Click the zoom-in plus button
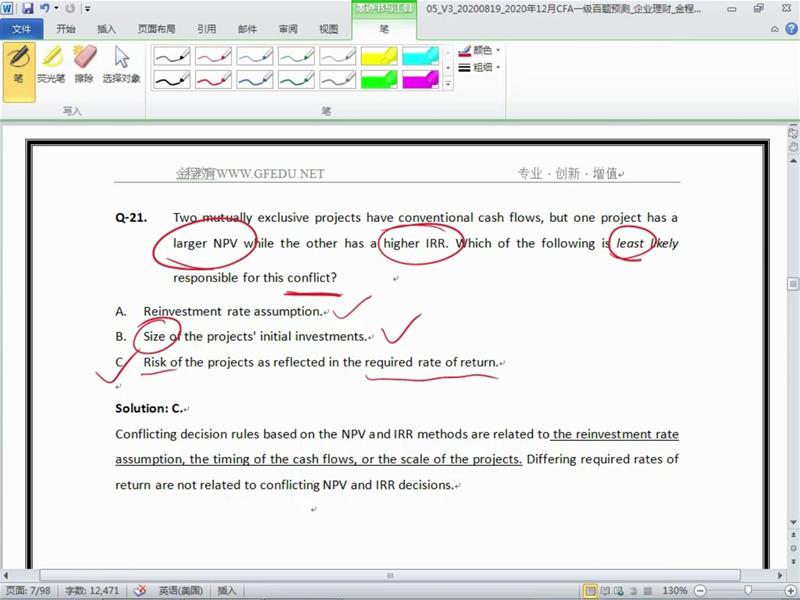 (789, 591)
